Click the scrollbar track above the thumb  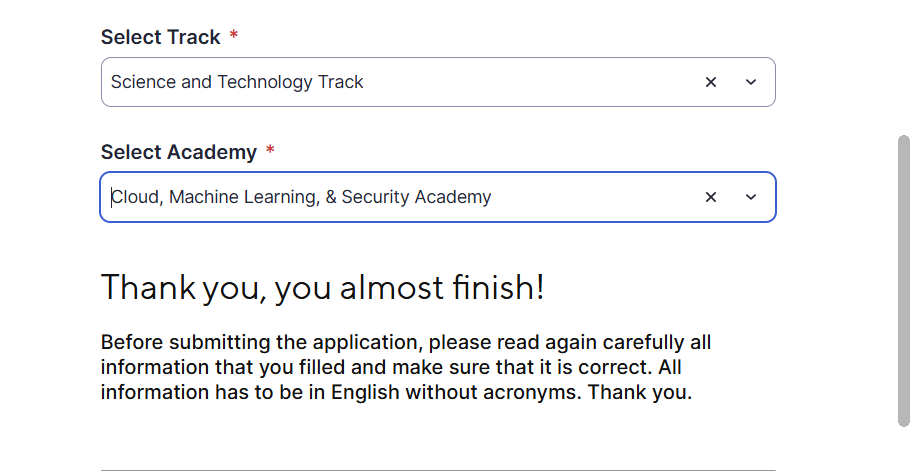[904, 60]
